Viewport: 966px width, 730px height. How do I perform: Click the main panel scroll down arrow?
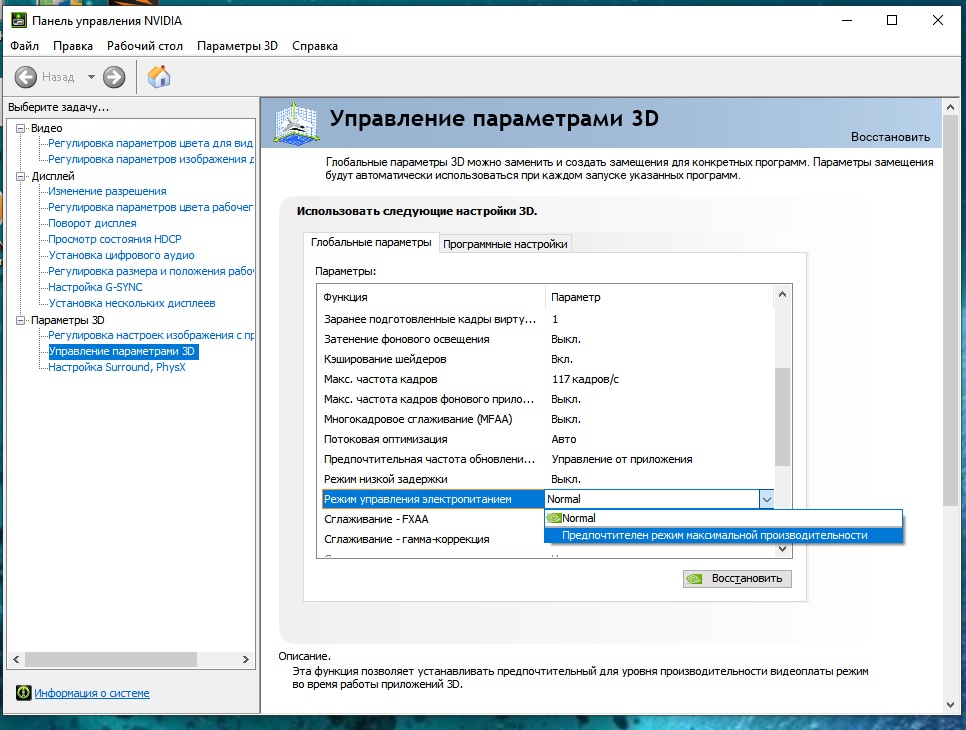click(950, 705)
